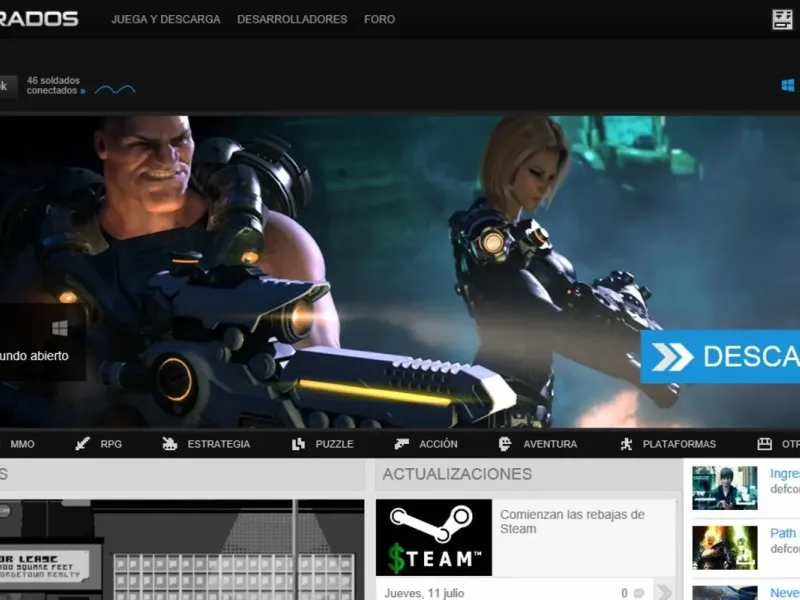
Task: Open the JUEGA Y DESCARGA menu
Action: point(166,19)
